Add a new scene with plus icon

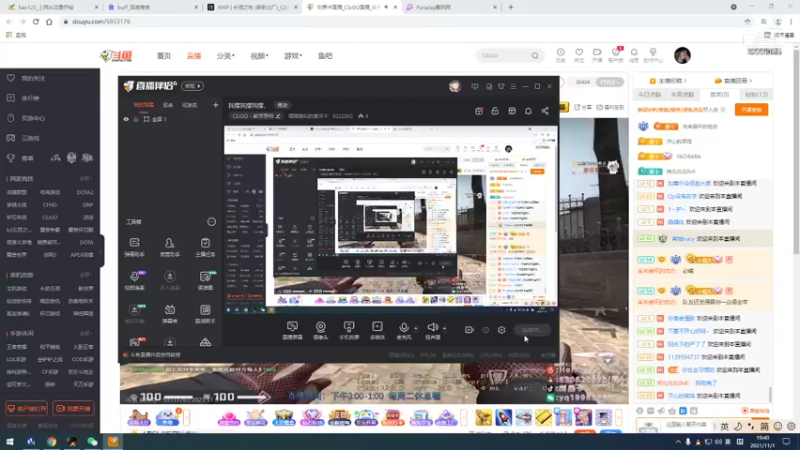pyautogui.click(x=215, y=105)
